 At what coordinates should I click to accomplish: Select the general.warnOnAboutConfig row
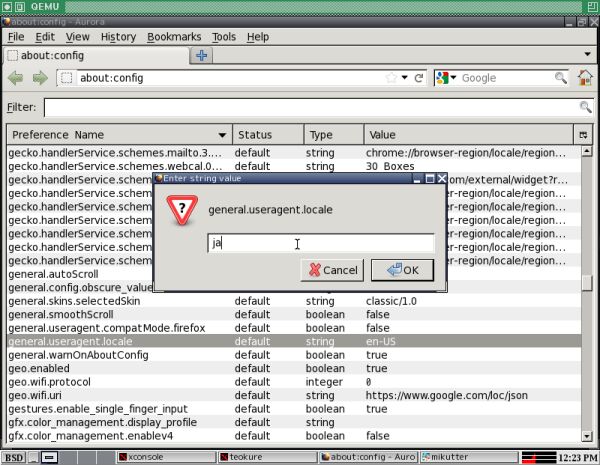tap(294, 355)
